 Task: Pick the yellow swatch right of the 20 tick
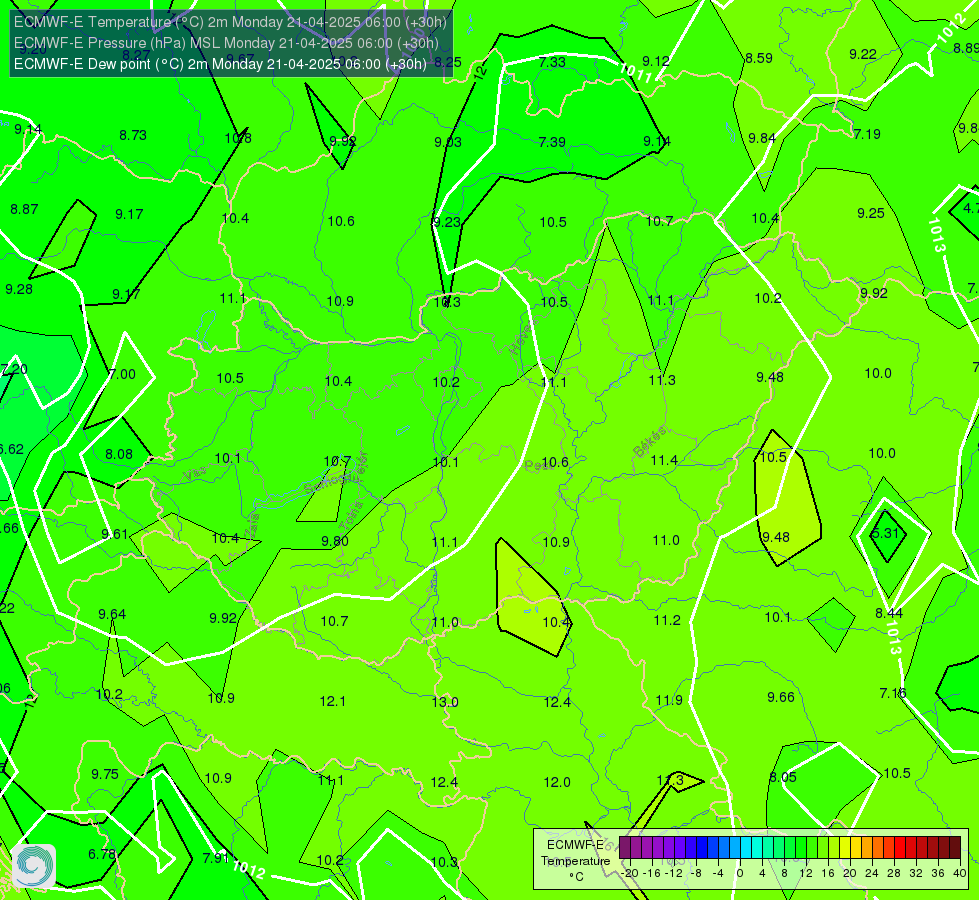click(856, 848)
